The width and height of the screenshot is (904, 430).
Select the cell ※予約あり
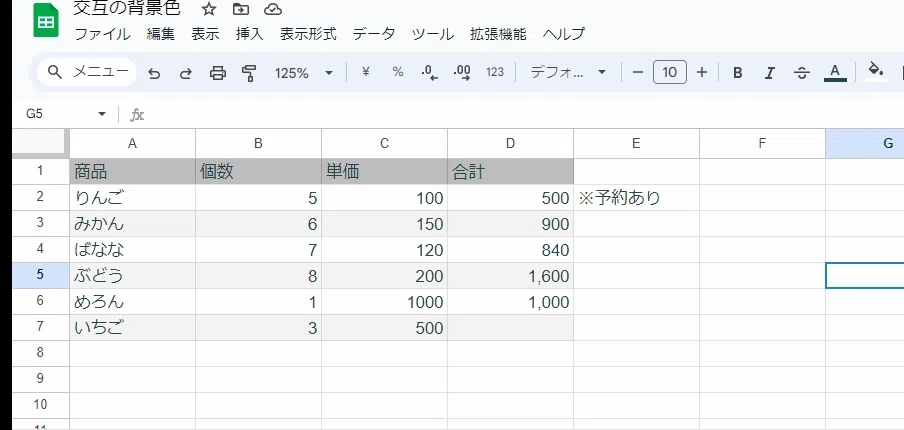pos(636,198)
